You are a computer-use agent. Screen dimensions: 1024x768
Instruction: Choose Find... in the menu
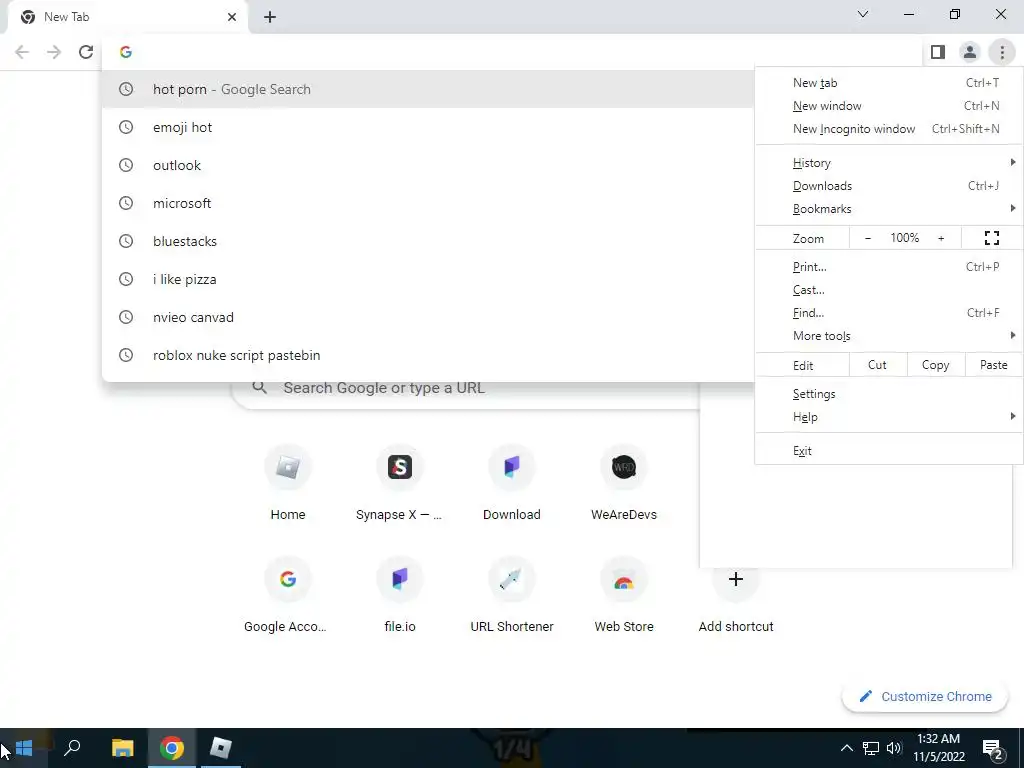889,313
